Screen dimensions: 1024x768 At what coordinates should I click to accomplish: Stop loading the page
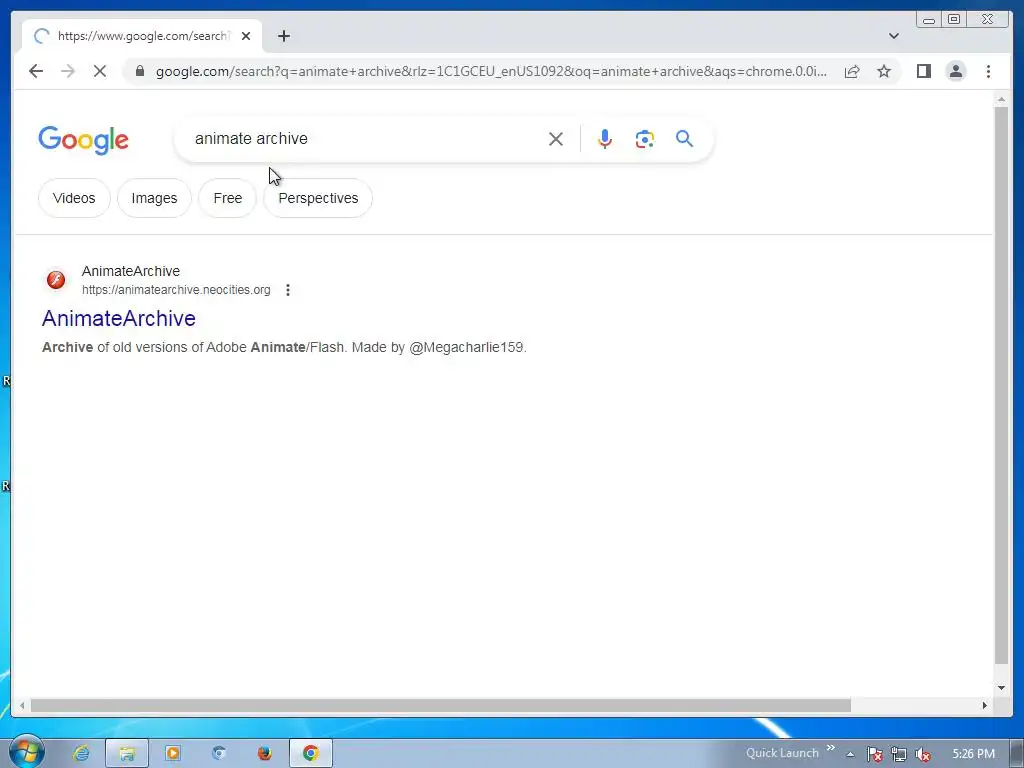pos(100,71)
